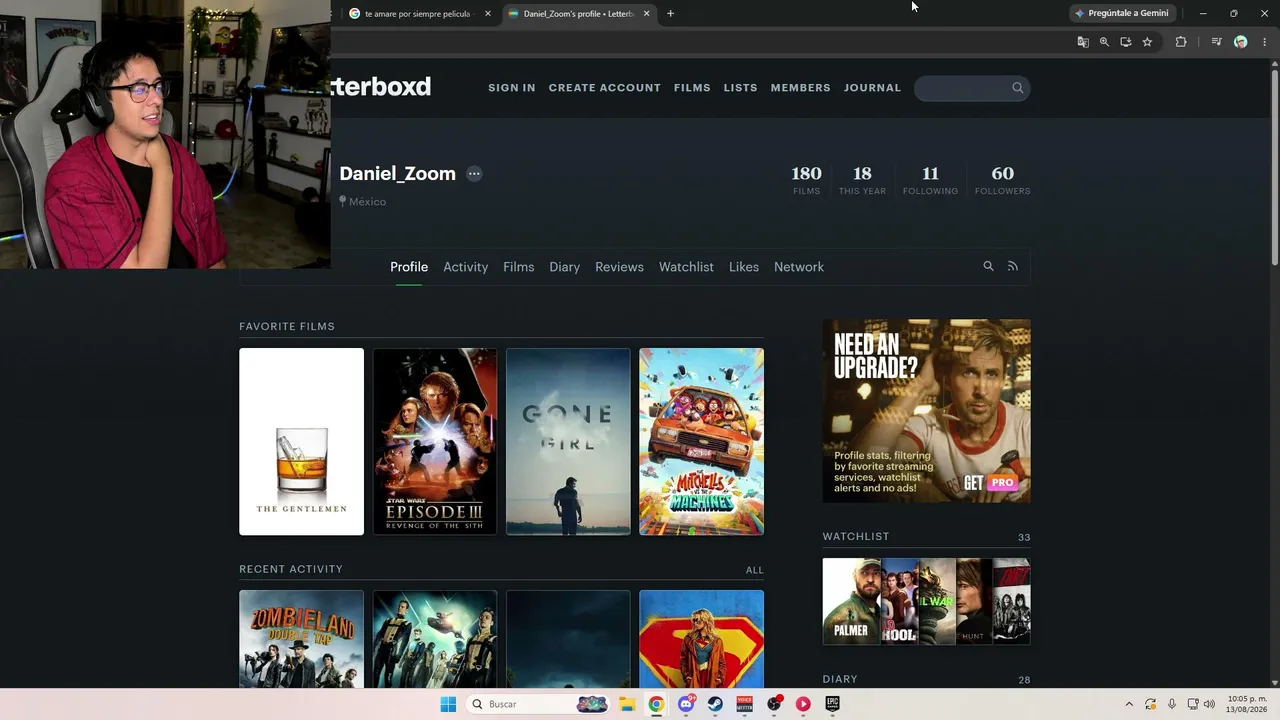
Task: Click the 'Pregúntale a Gemini' button
Action: (1121, 14)
